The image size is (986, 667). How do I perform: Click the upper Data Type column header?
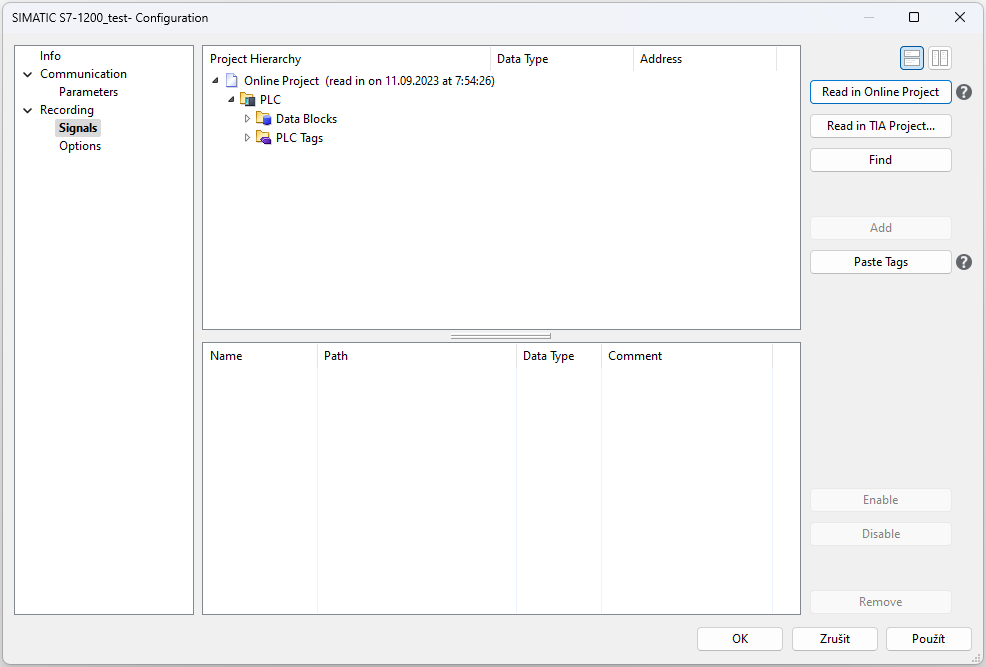562,59
